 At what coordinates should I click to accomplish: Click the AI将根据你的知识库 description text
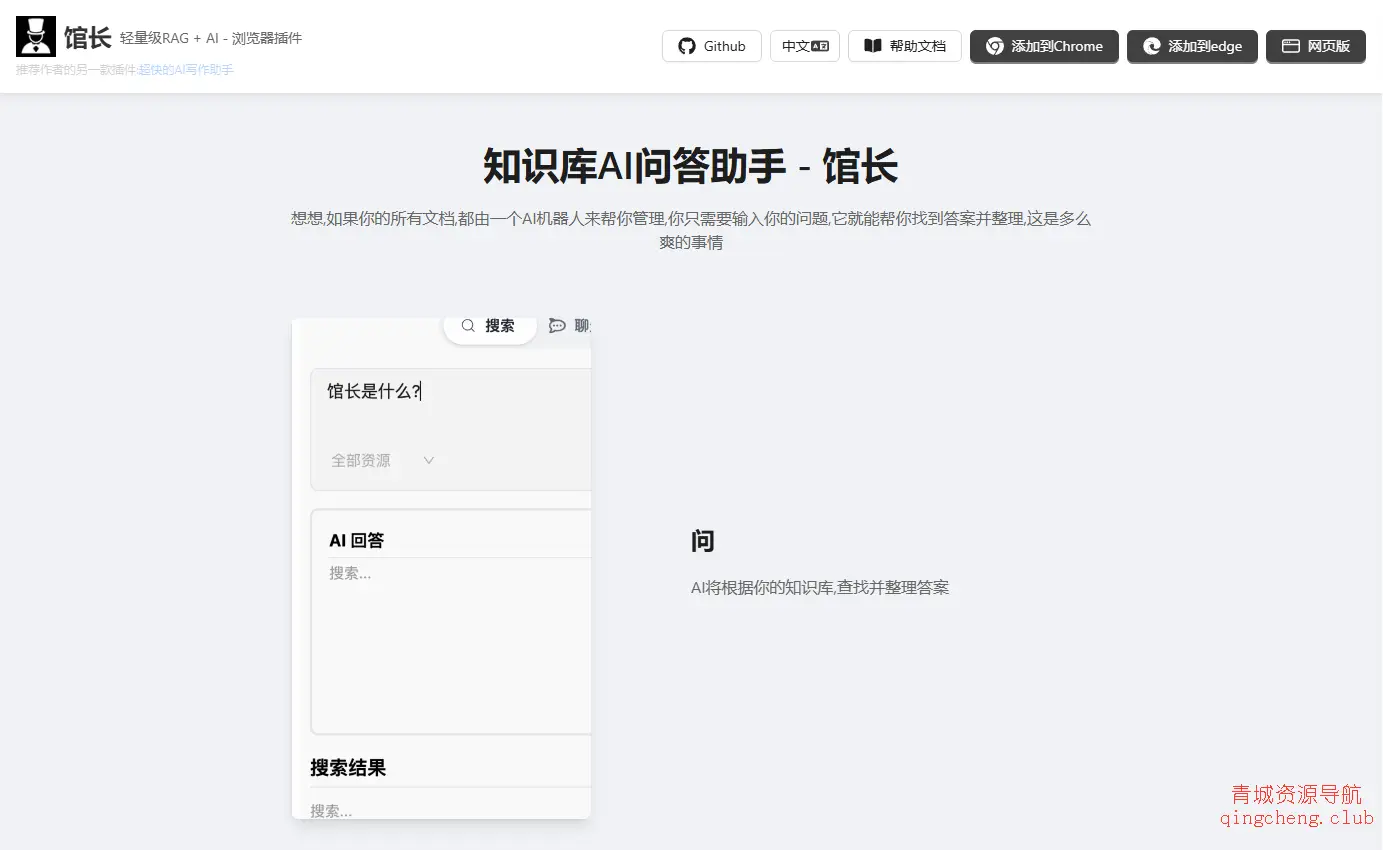click(819, 588)
